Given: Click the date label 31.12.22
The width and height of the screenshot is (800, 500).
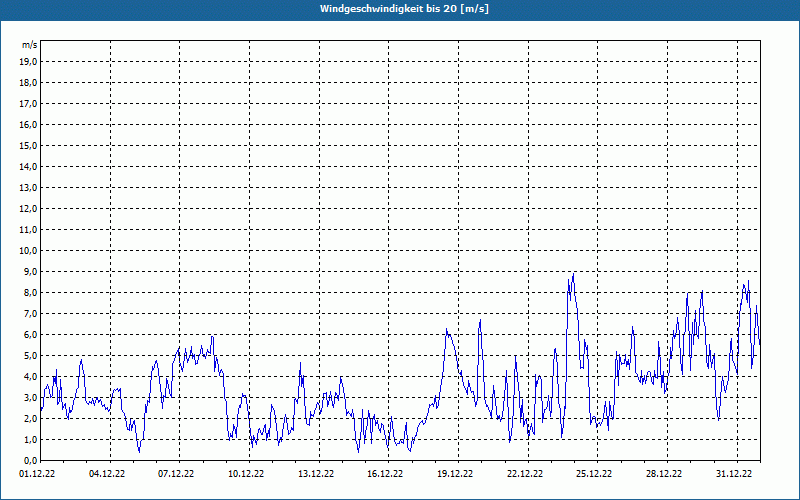Looking at the screenshot, I should click(x=734, y=474).
